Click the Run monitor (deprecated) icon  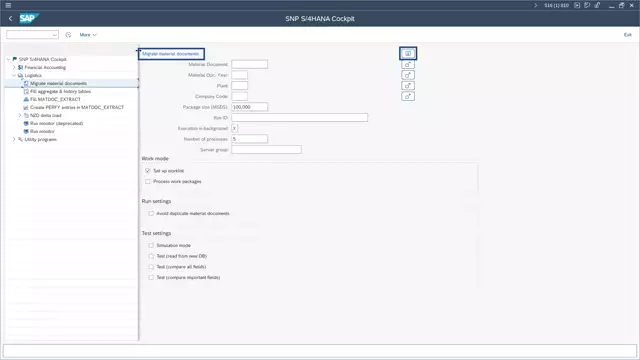(x=26, y=123)
